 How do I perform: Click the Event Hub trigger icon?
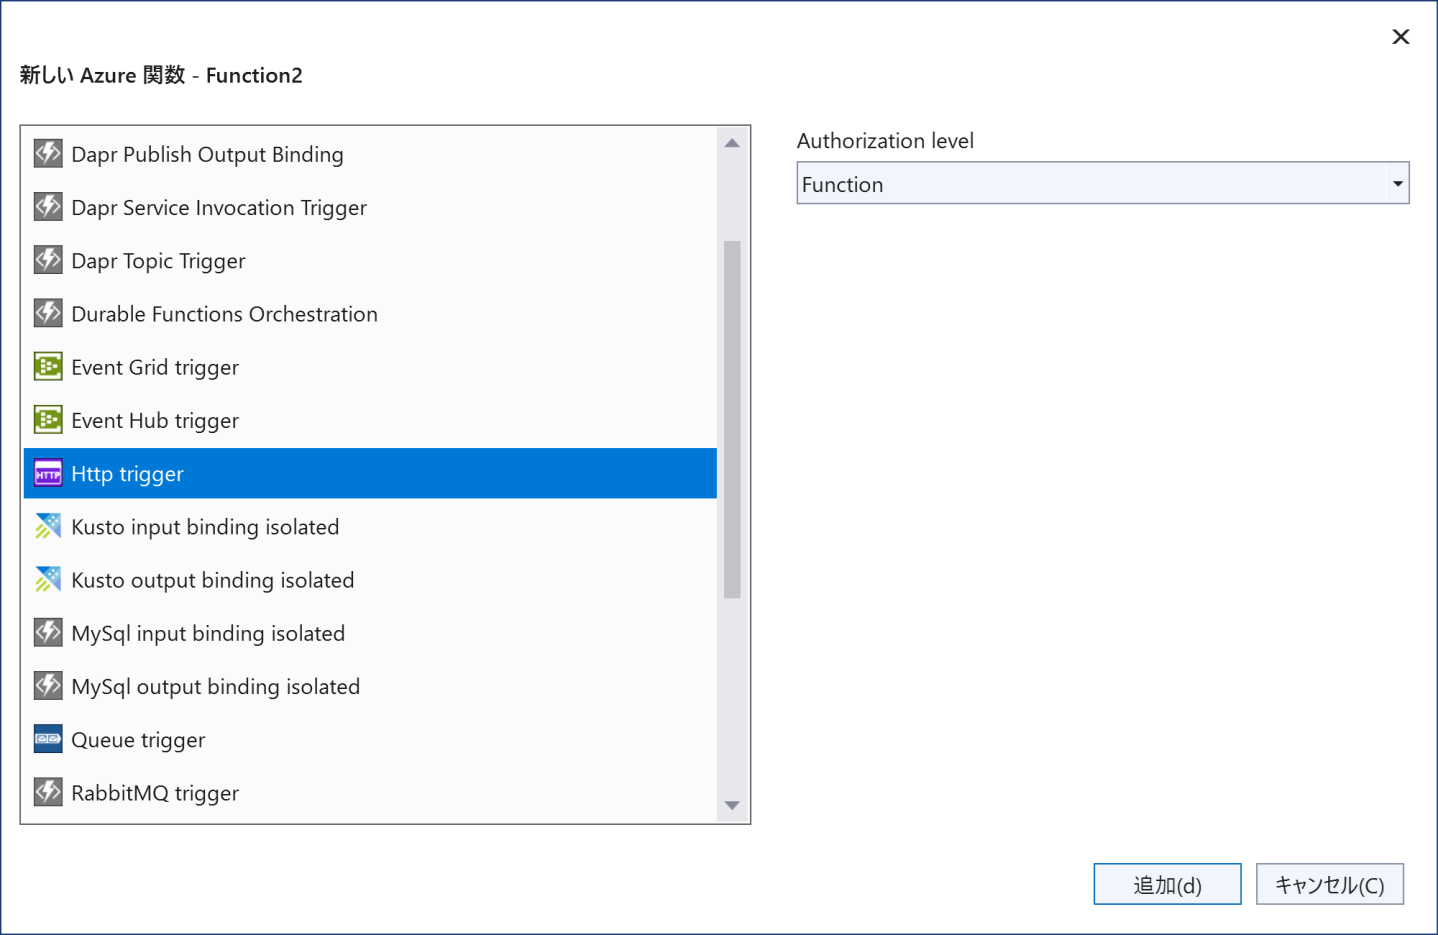(48, 419)
